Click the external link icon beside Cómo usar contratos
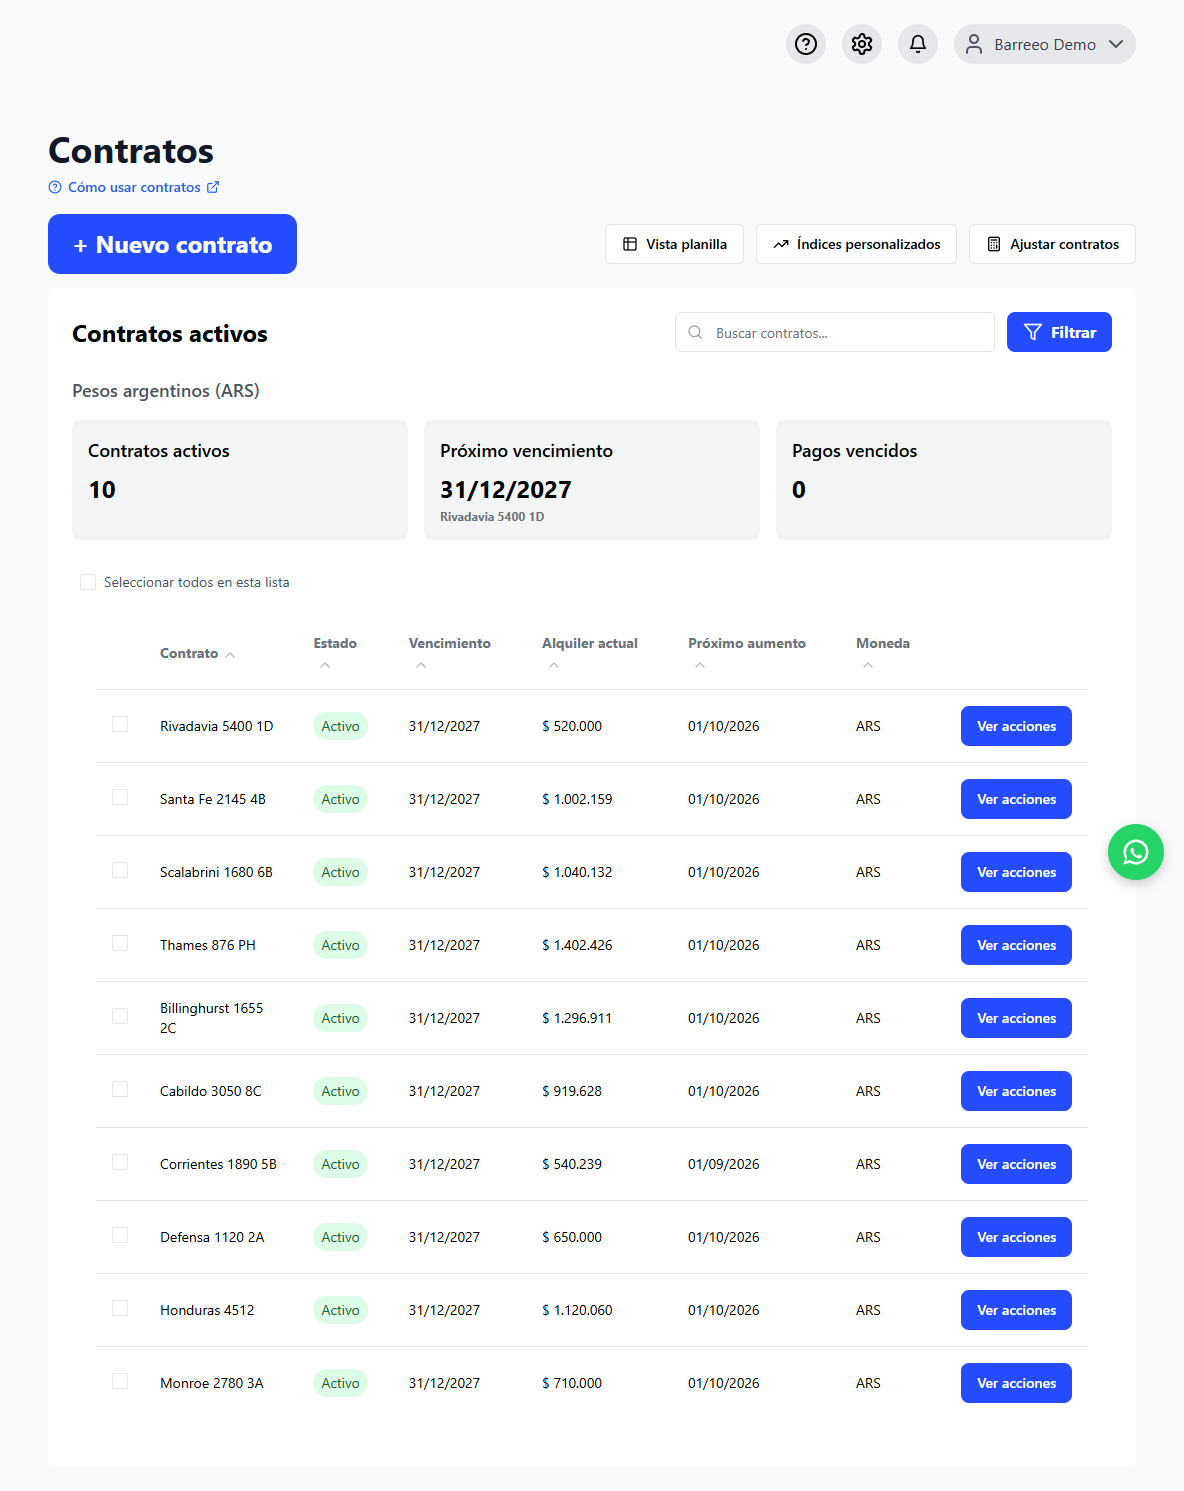Image resolution: width=1184 pixels, height=1491 pixels. click(x=213, y=187)
